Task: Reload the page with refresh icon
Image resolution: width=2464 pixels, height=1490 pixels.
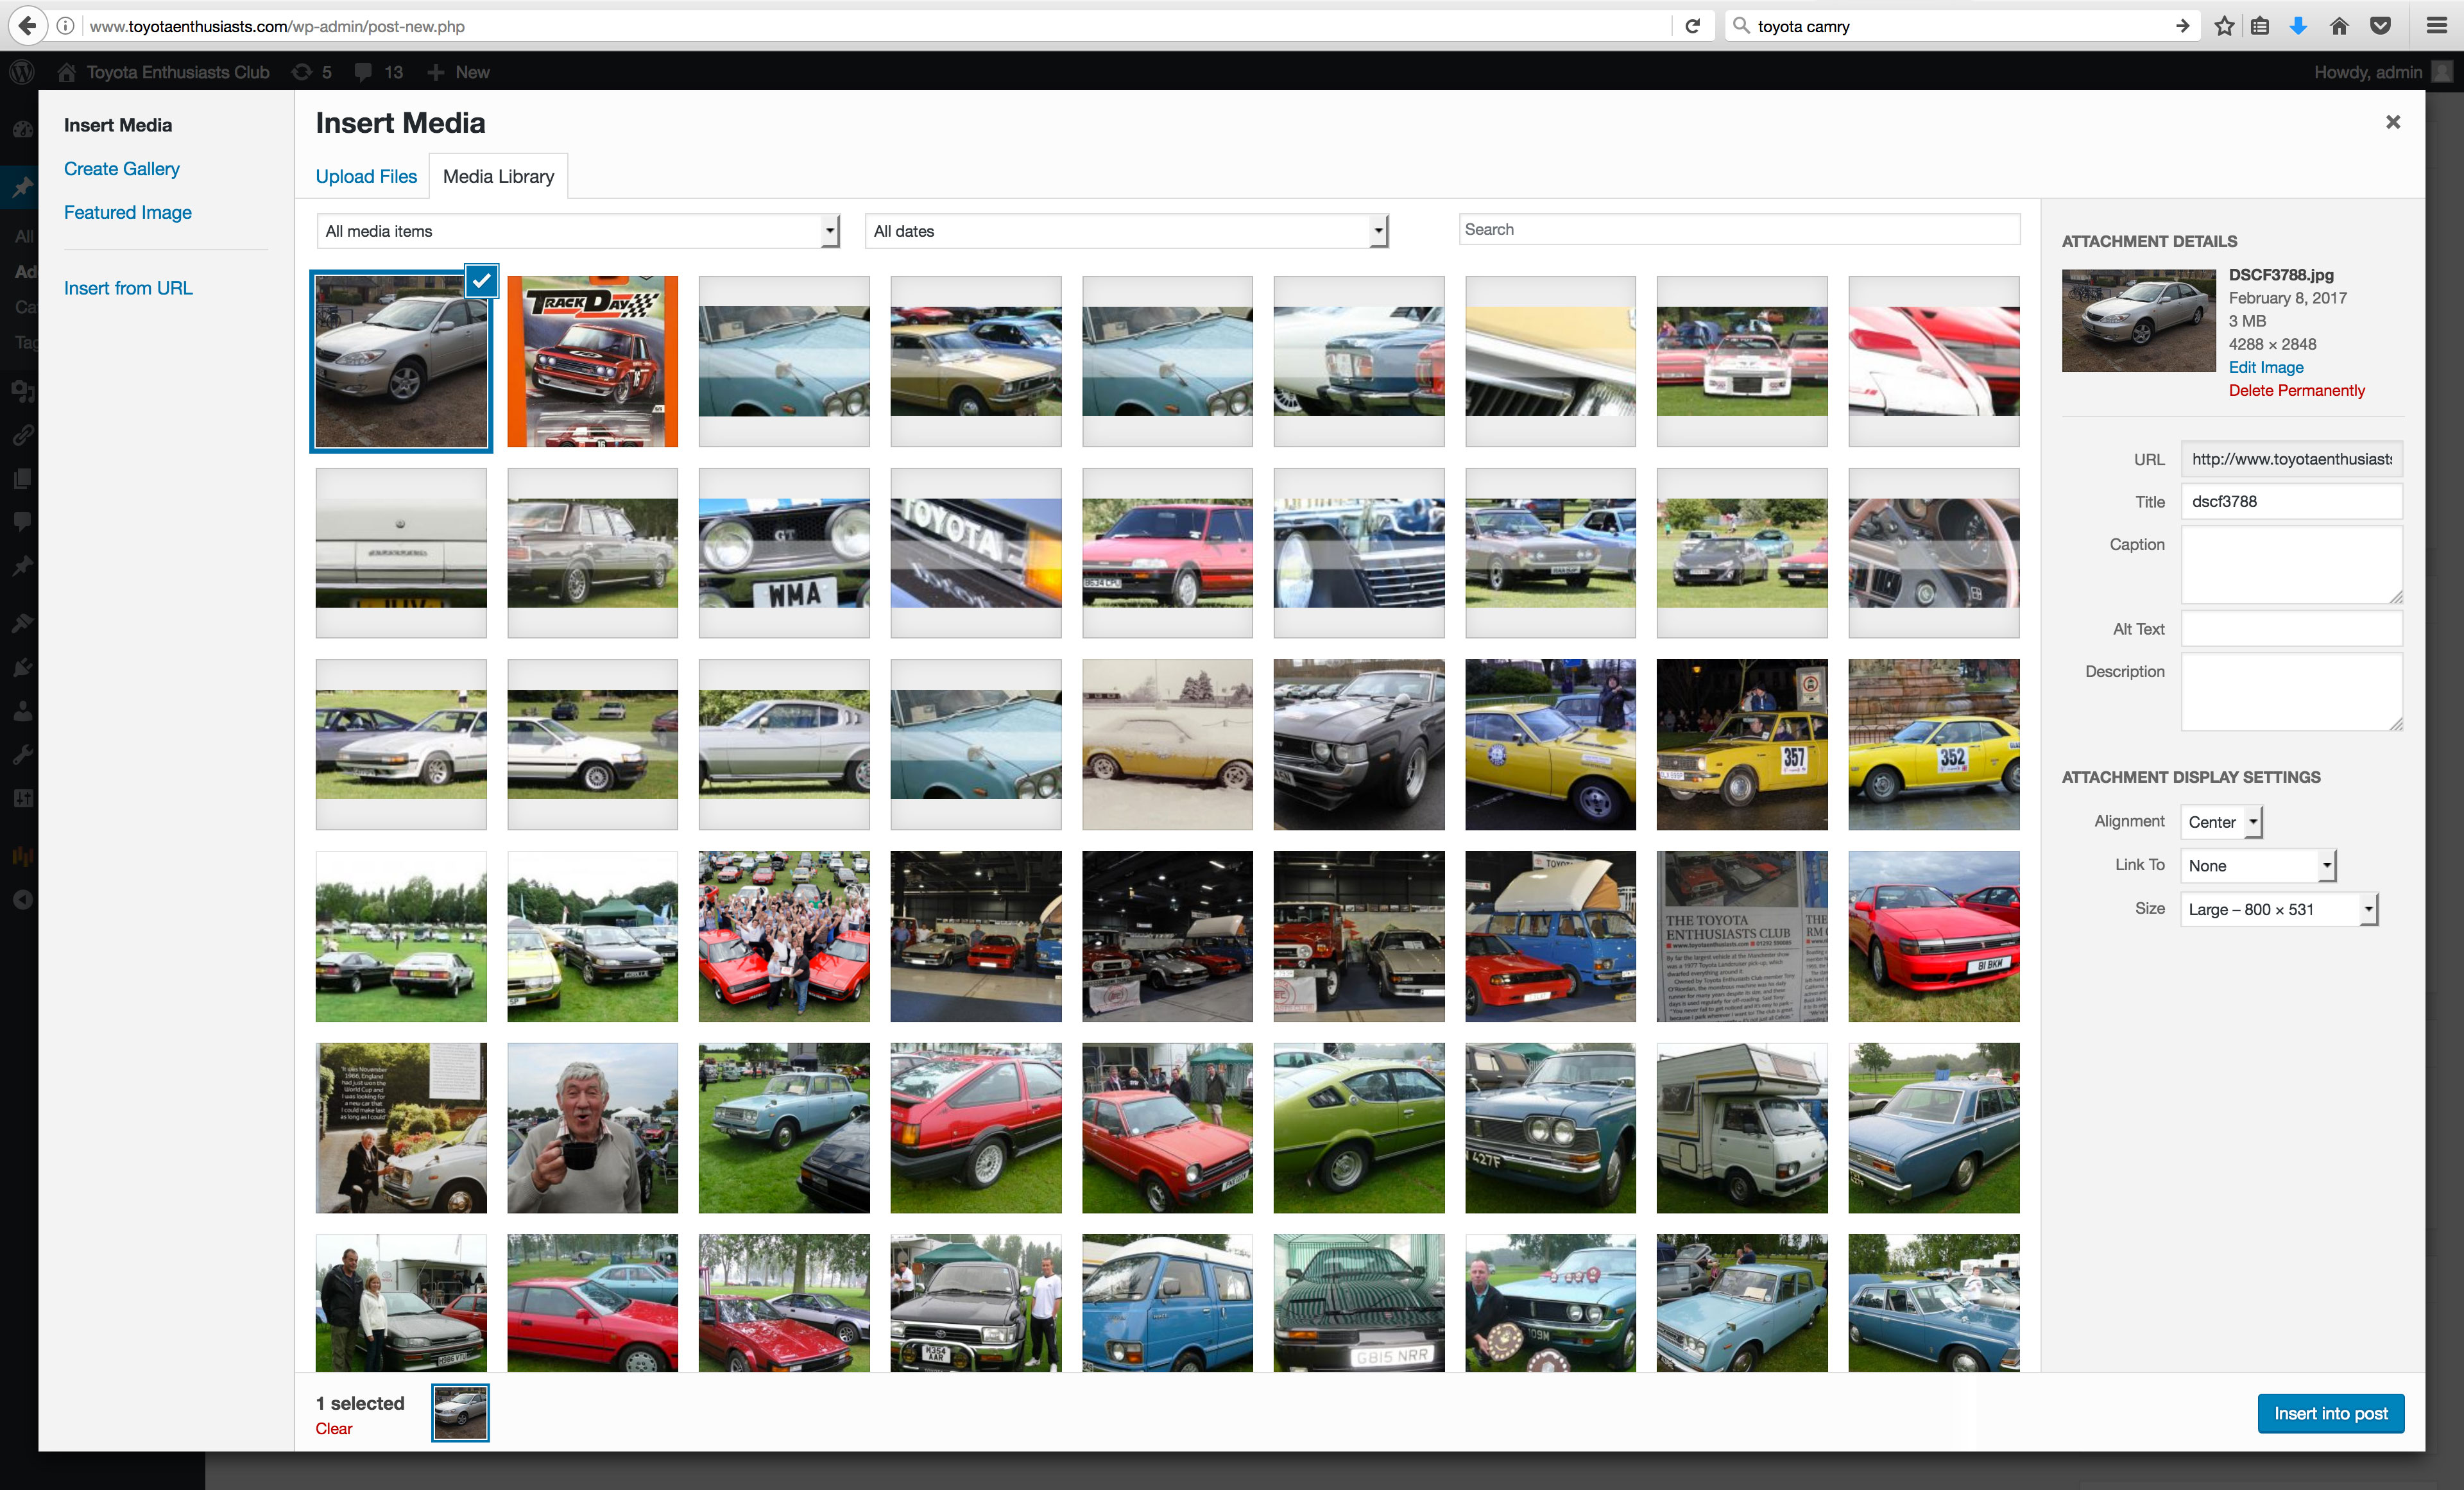Action: coord(1692,26)
